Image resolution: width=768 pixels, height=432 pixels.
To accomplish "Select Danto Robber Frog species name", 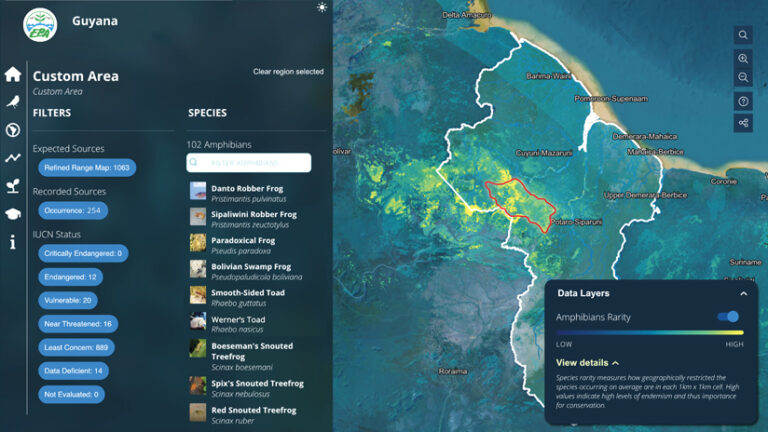I will 247,189.
